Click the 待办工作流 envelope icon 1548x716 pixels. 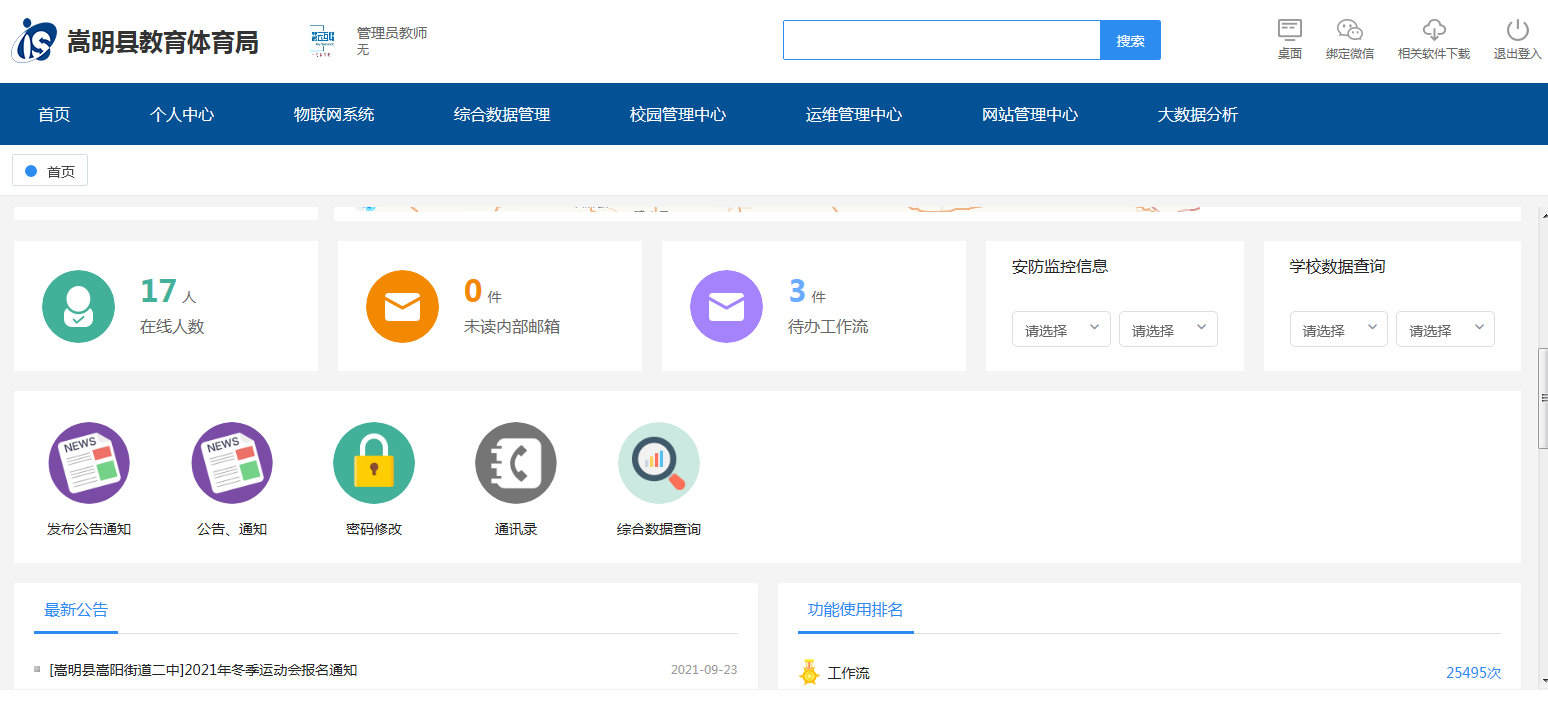coord(726,306)
